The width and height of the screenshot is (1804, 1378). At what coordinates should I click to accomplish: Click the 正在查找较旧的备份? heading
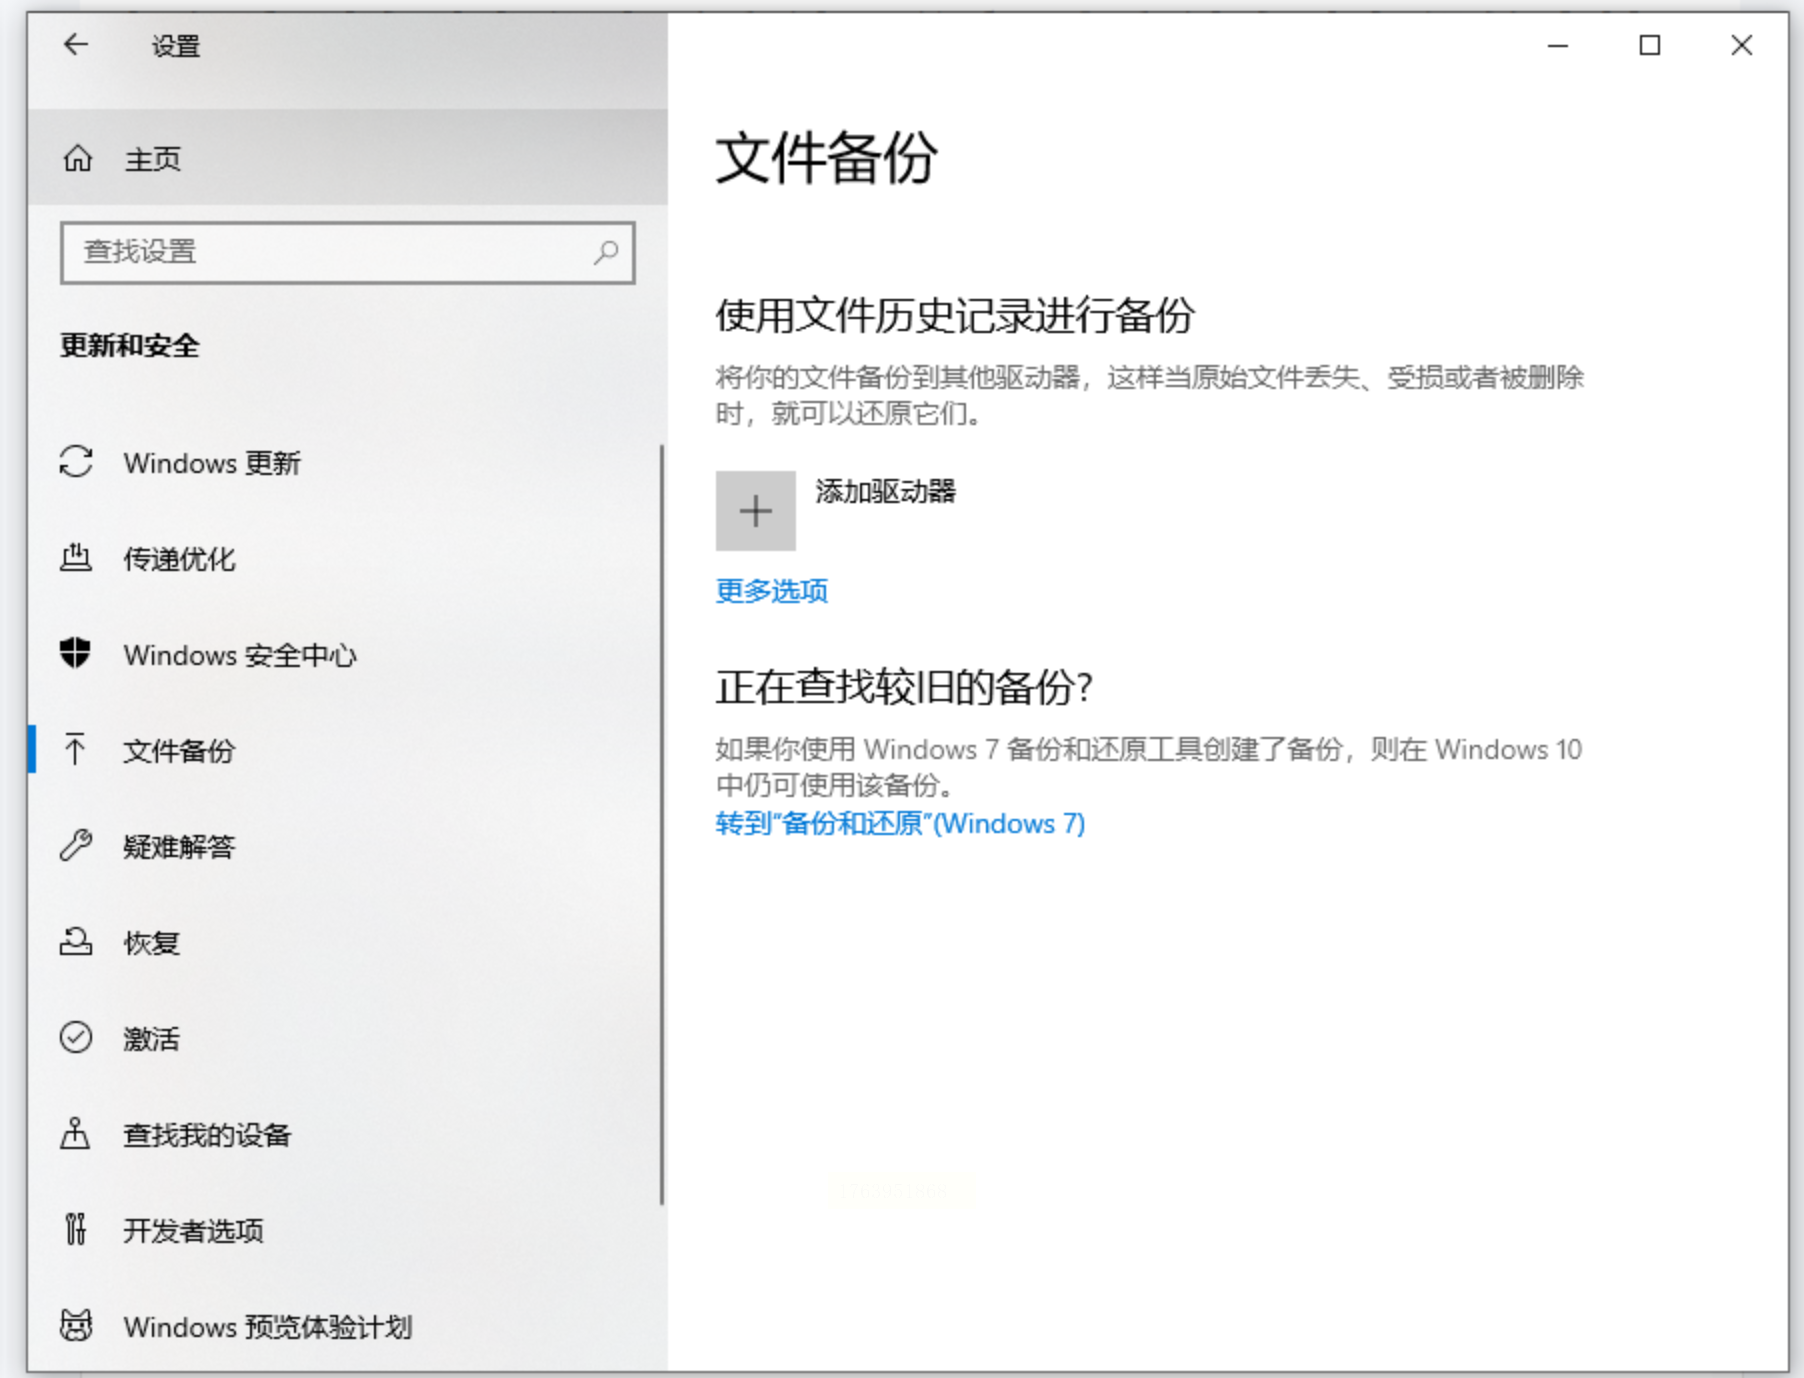904,687
